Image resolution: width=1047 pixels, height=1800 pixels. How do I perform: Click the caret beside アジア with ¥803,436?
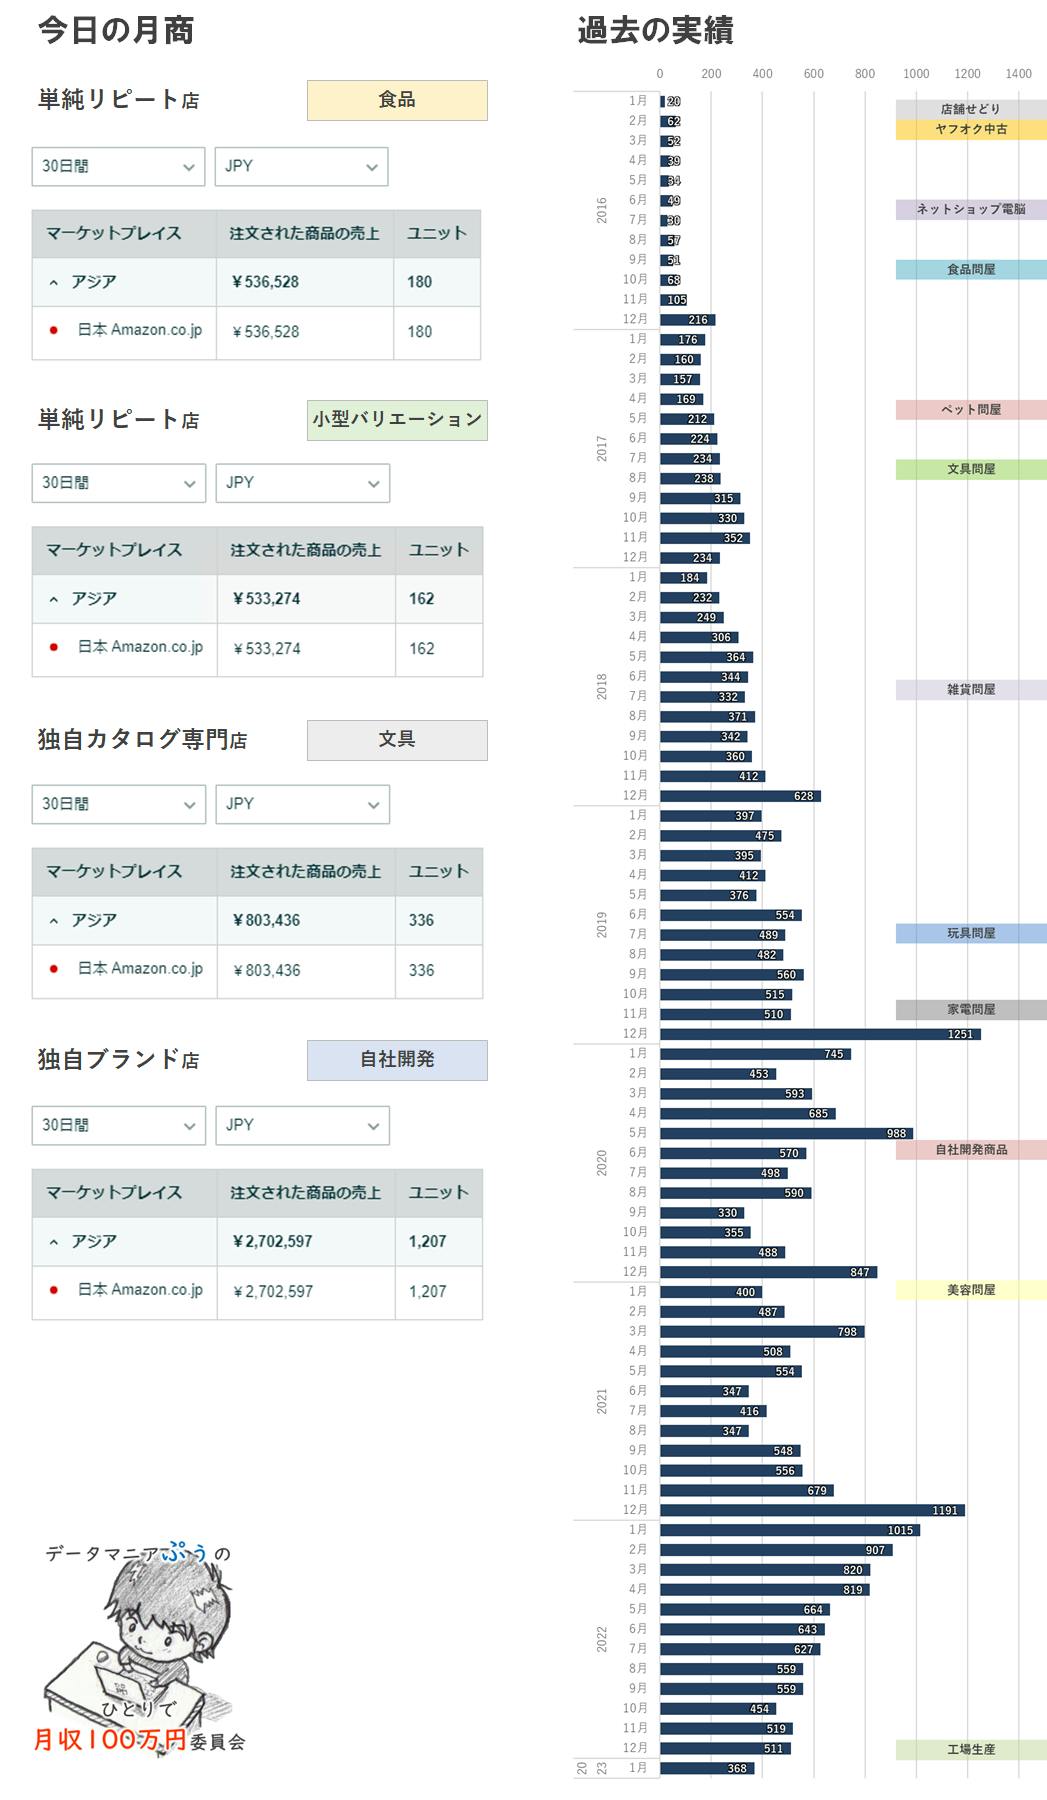(x=54, y=921)
